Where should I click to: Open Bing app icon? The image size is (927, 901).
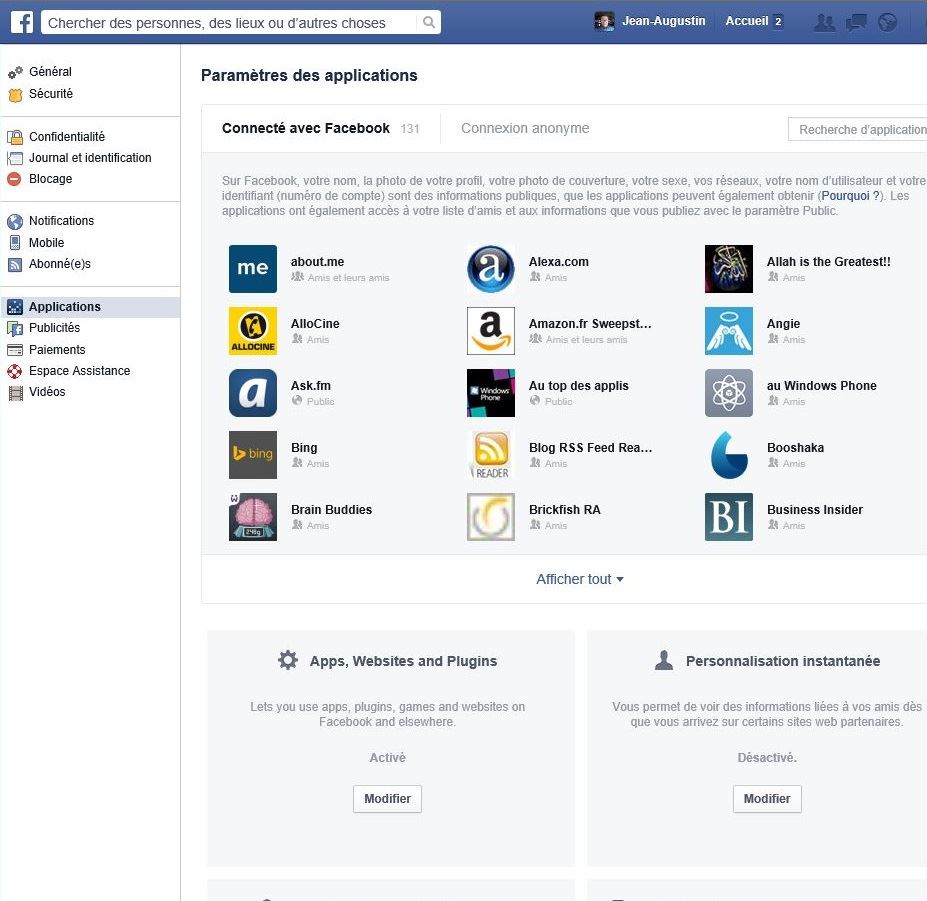pos(252,455)
